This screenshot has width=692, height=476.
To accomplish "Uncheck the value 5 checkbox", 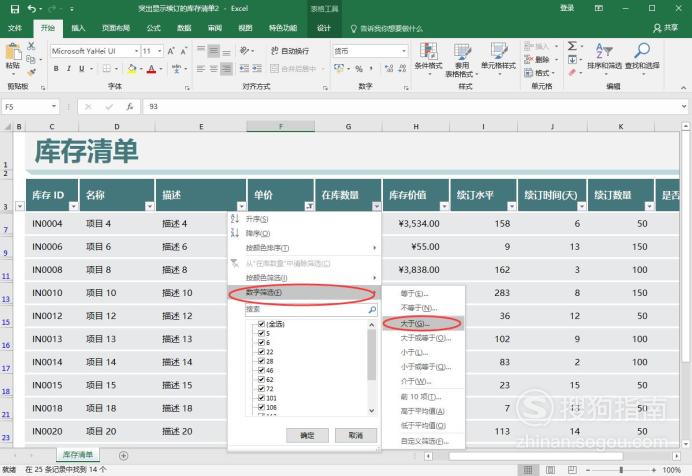I will pyautogui.click(x=261, y=333).
